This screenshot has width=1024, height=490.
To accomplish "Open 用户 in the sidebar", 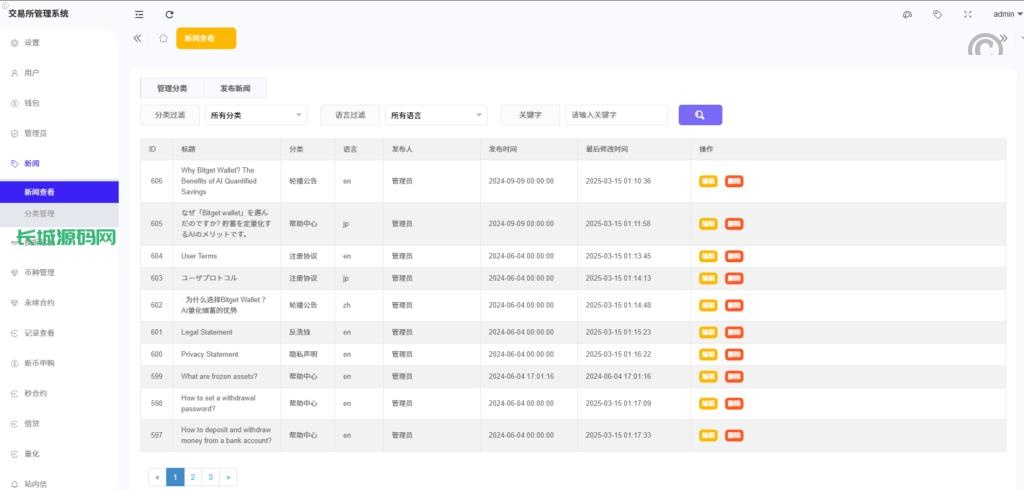I will pyautogui.click(x=32, y=73).
